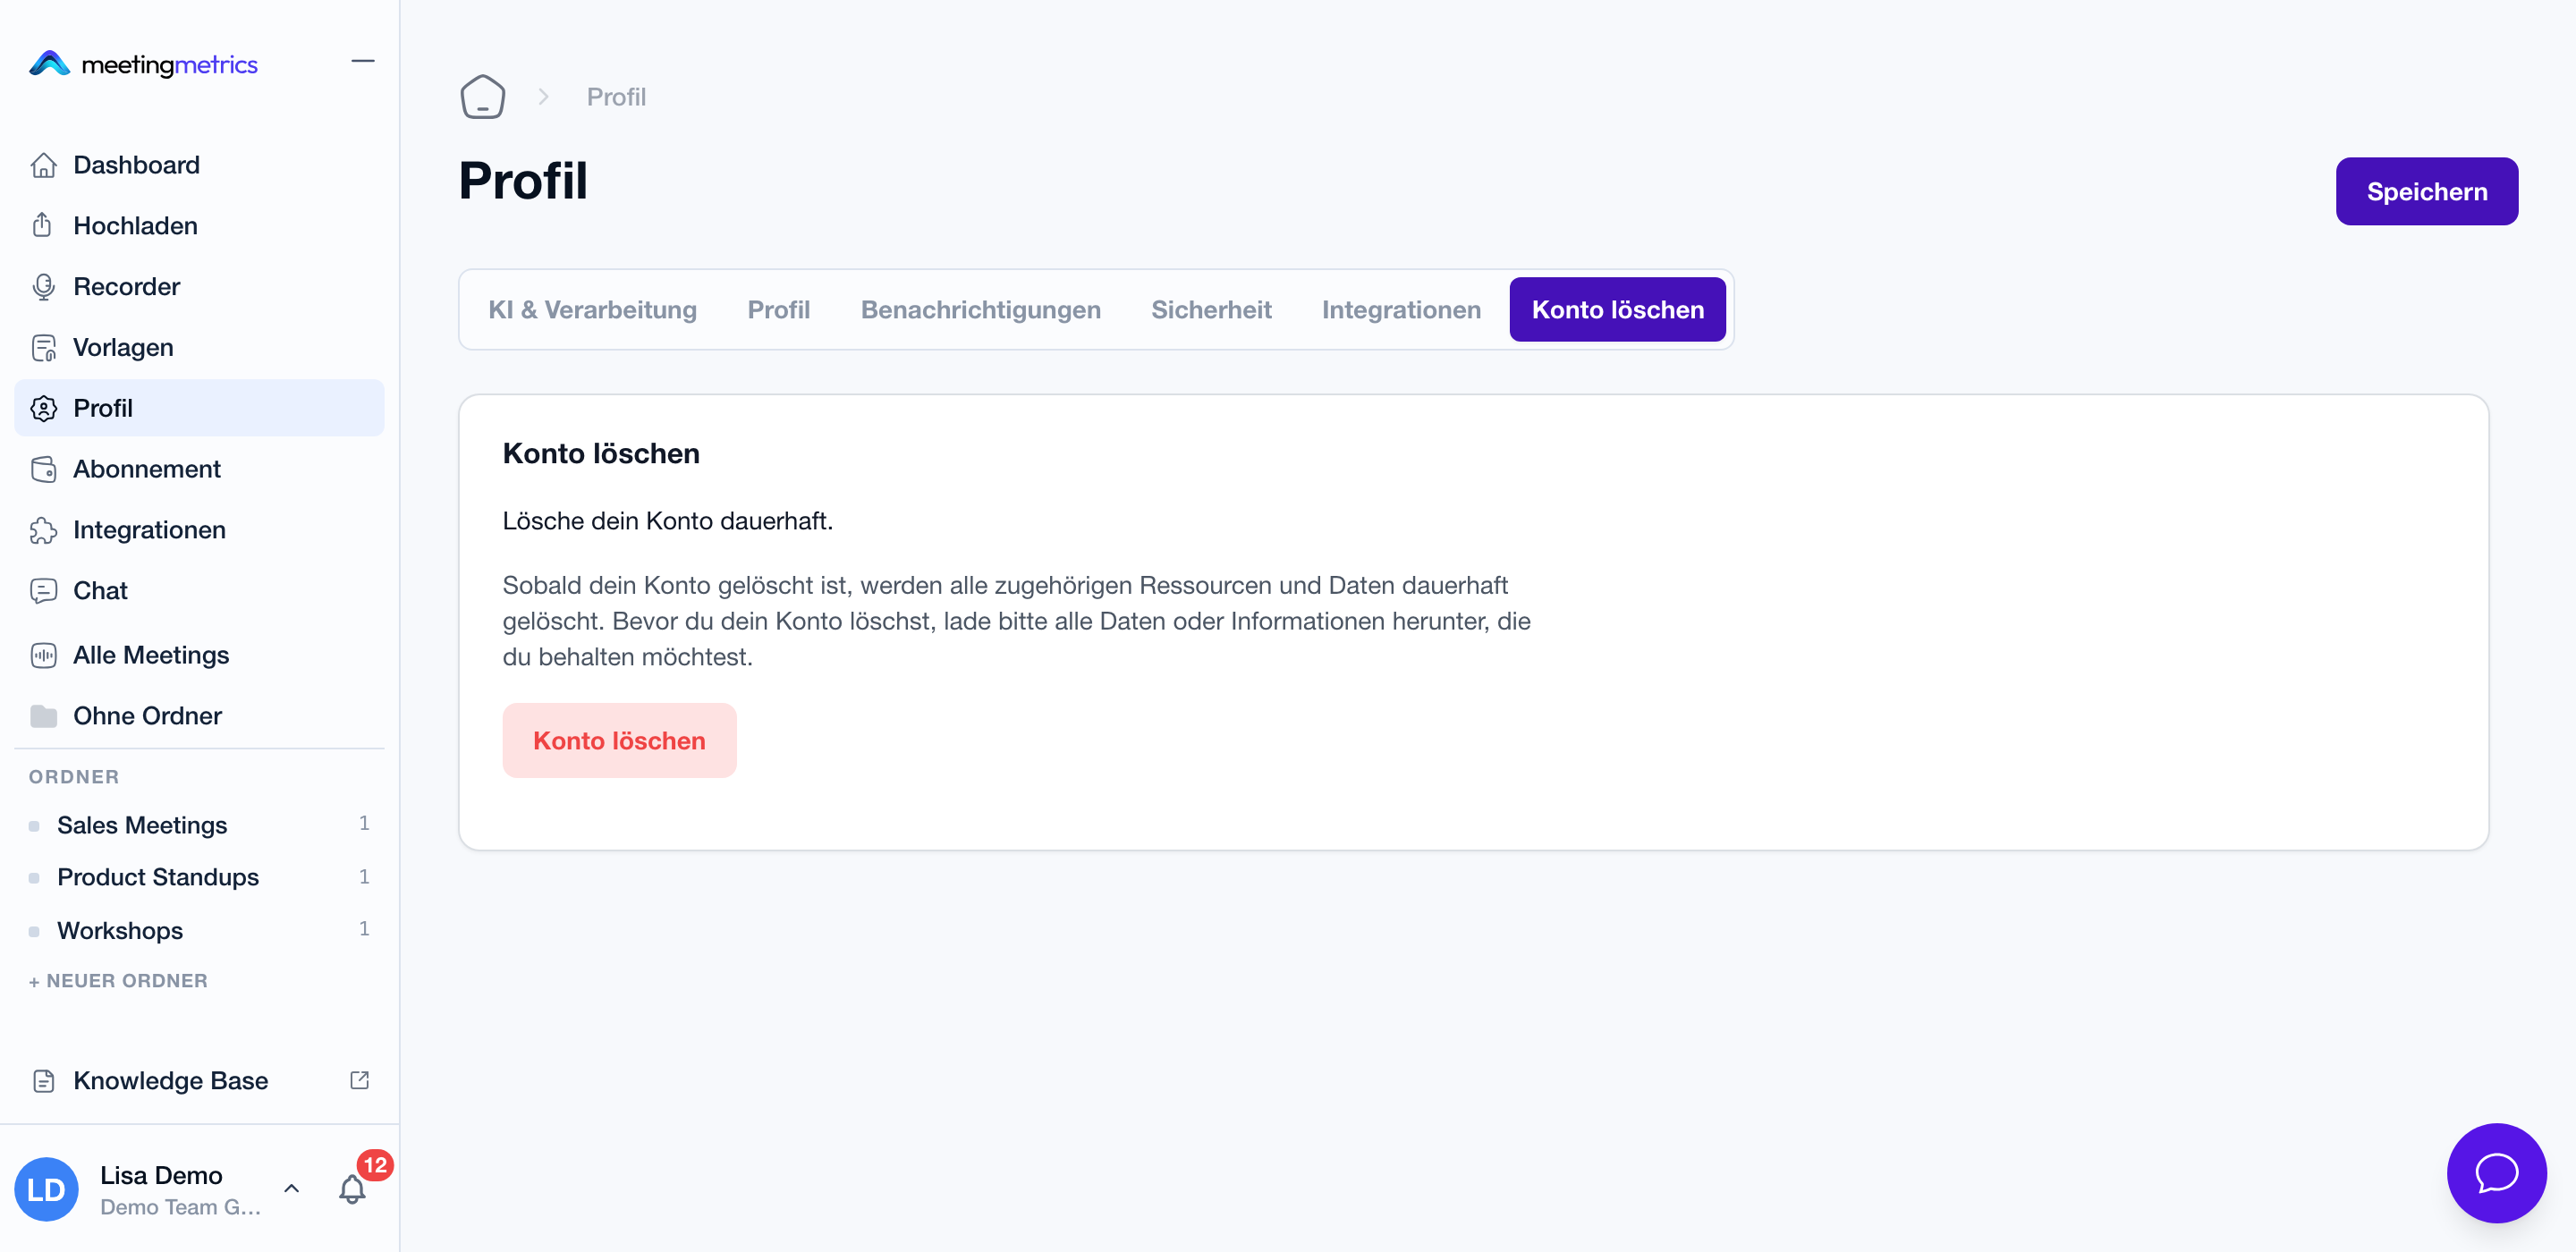This screenshot has width=2576, height=1252.
Task: Click the external link icon next to Knowledge Base
Action: click(x=360, y=1080)
